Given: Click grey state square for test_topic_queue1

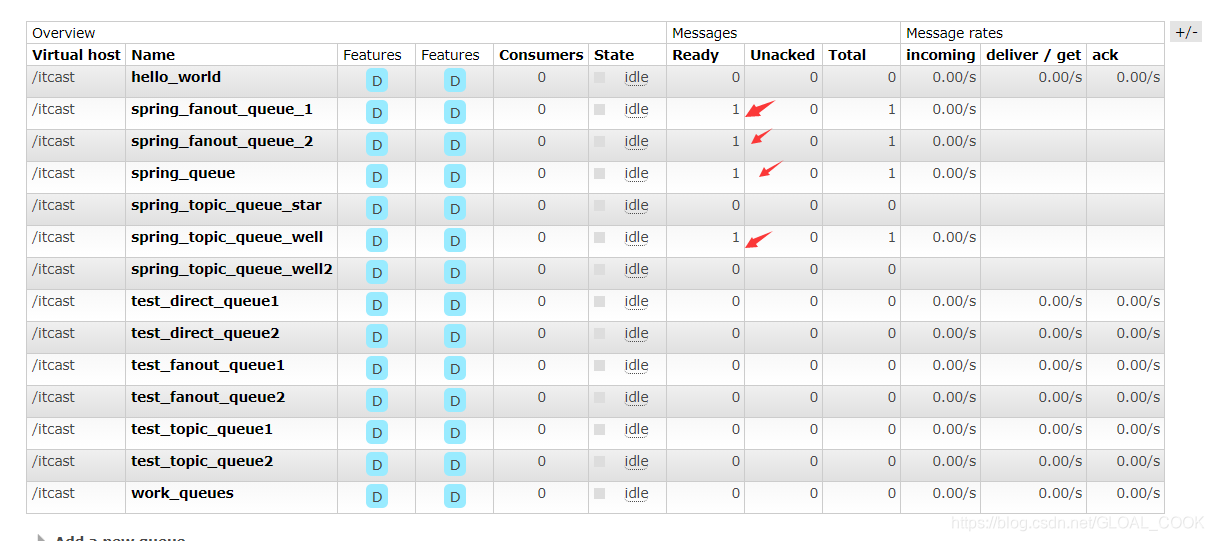Looking at the screenshot, I should click(x=600, y=429).
